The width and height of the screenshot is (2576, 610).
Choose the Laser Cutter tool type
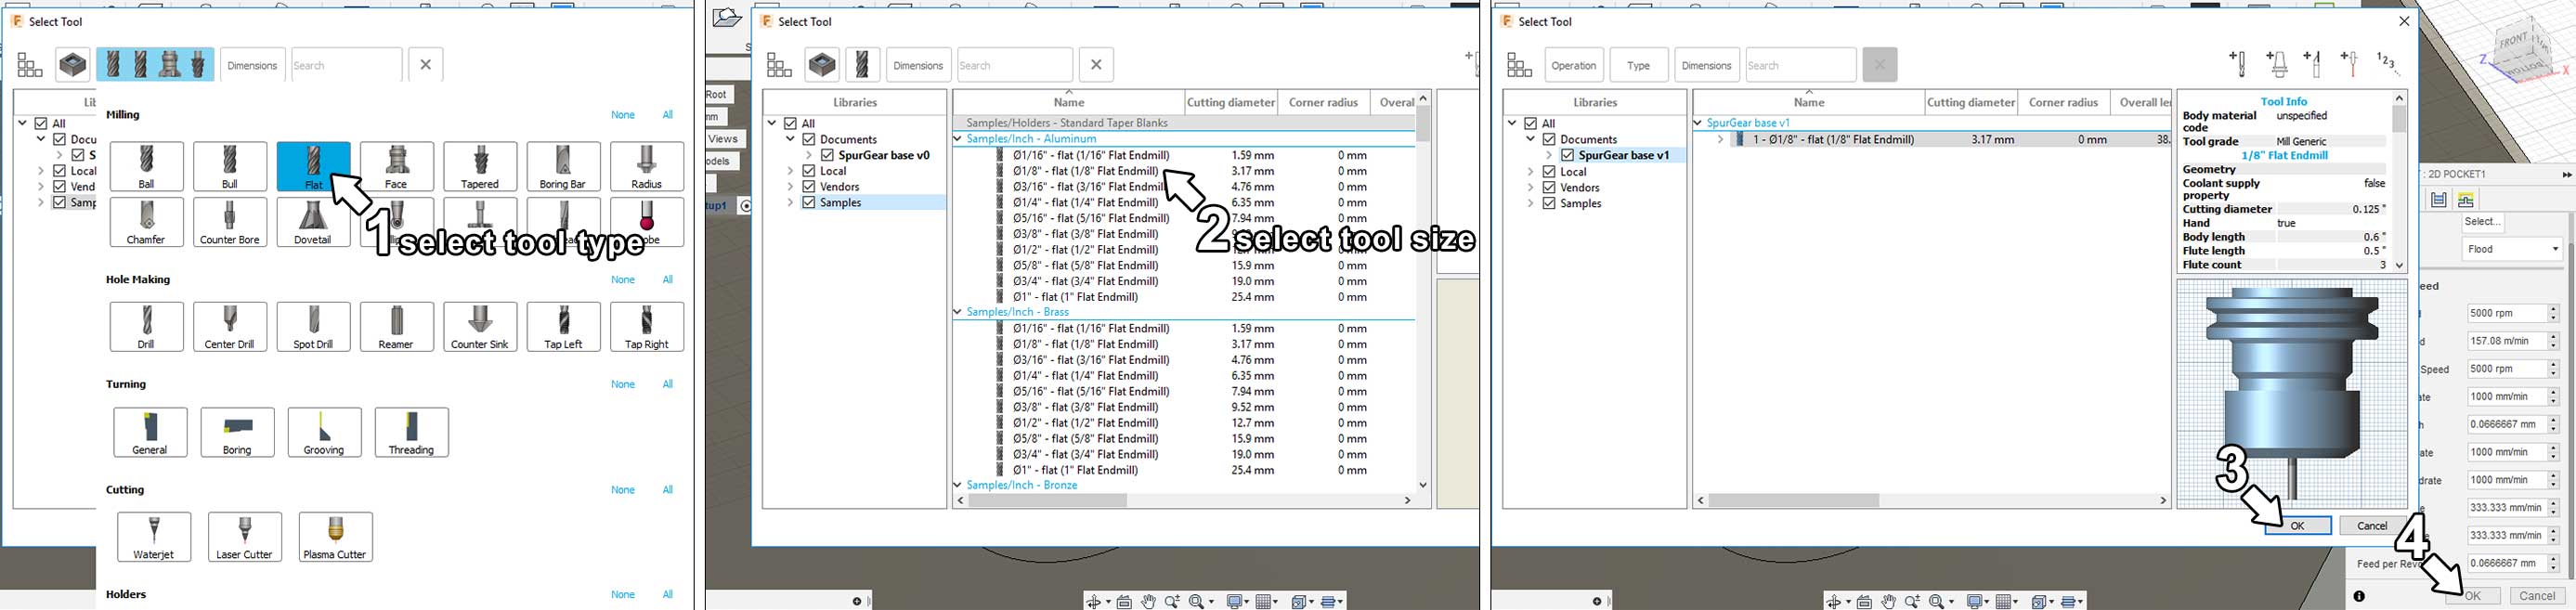tap(245, 537)
